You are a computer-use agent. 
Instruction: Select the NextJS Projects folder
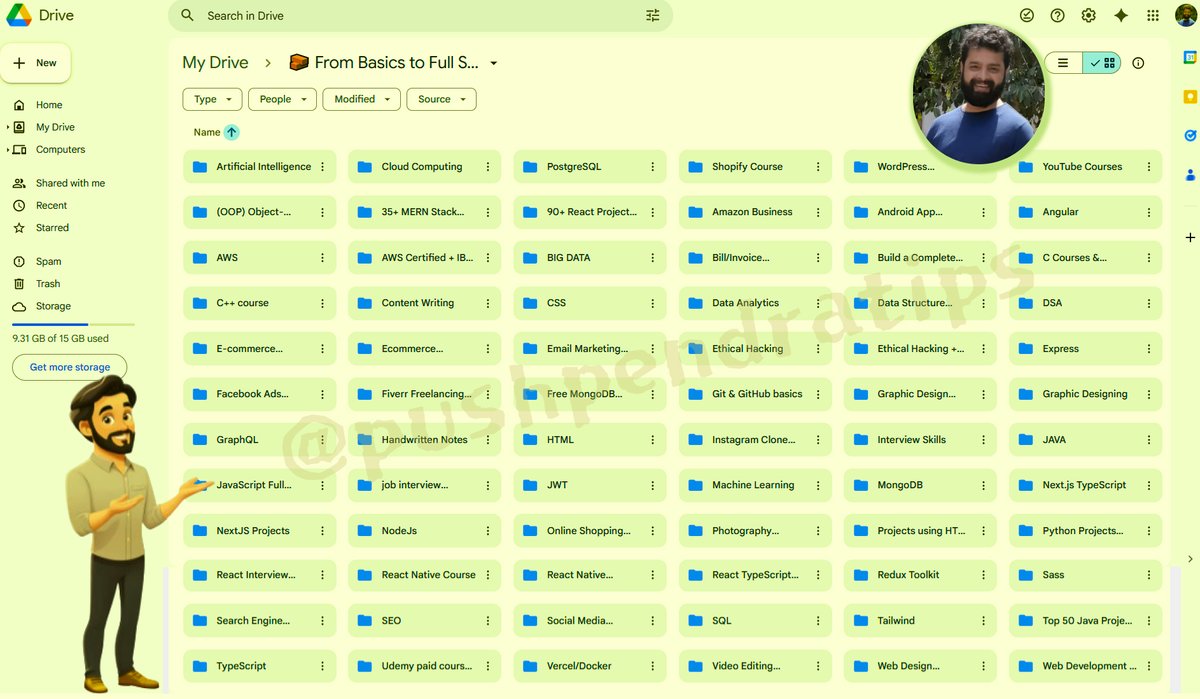pyautogui.click(x=259, y=531)
